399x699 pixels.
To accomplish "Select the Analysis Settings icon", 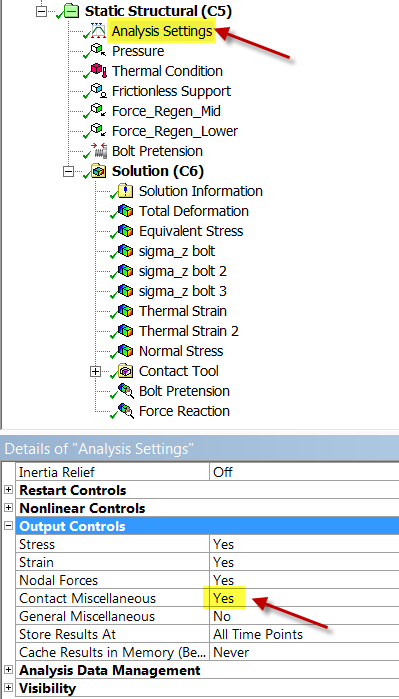I will (x=98, y=32).
